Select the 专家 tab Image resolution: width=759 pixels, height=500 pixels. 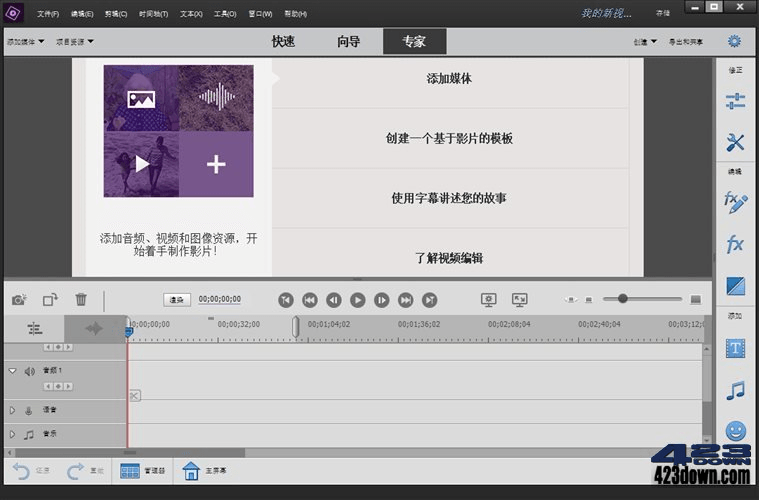point(414,41)
